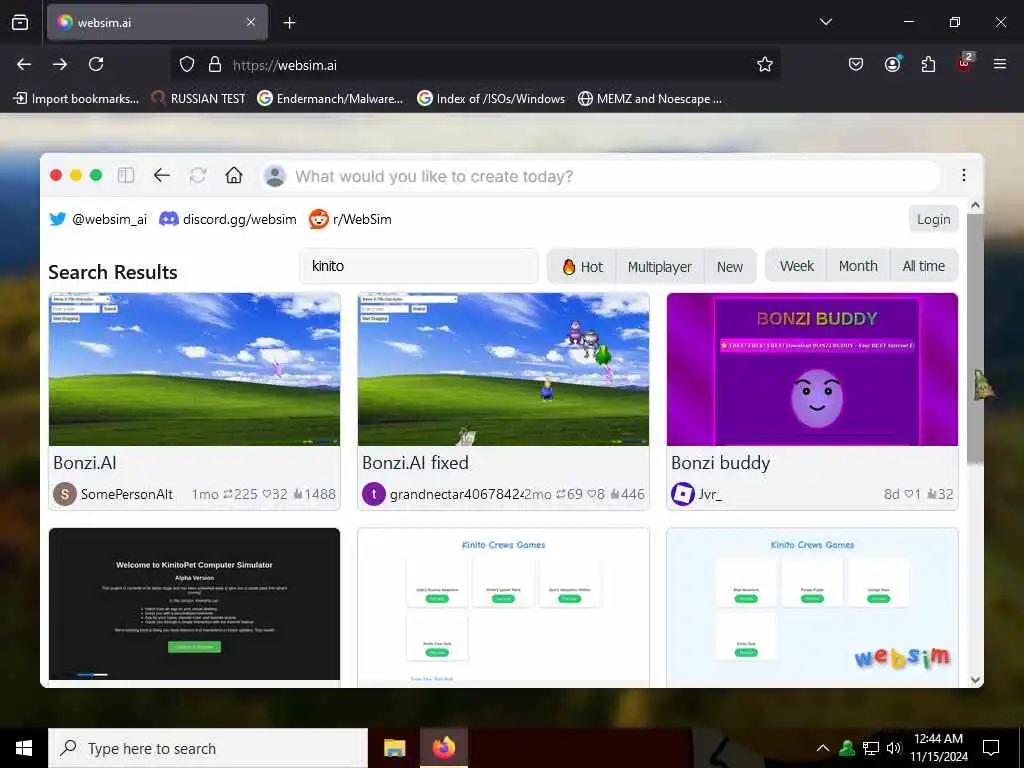Click the SomePersonAlt author name
This screenshot has width=1024, height=768.
pyautogui.click(x=127, y=494)
